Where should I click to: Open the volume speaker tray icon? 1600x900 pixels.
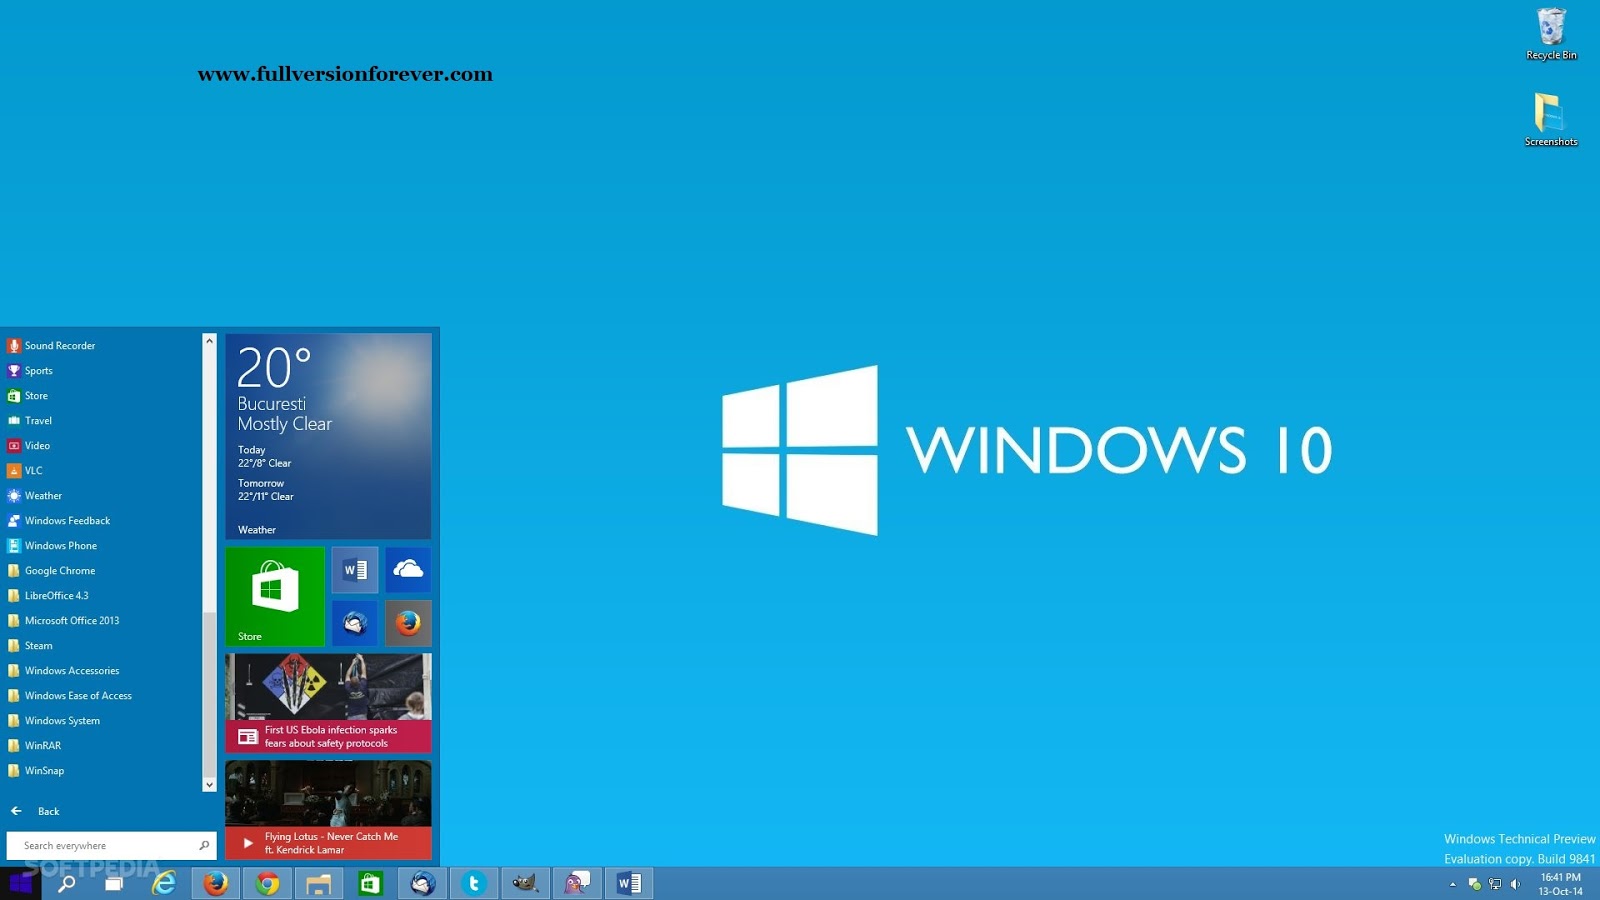tap(1515, 884)
